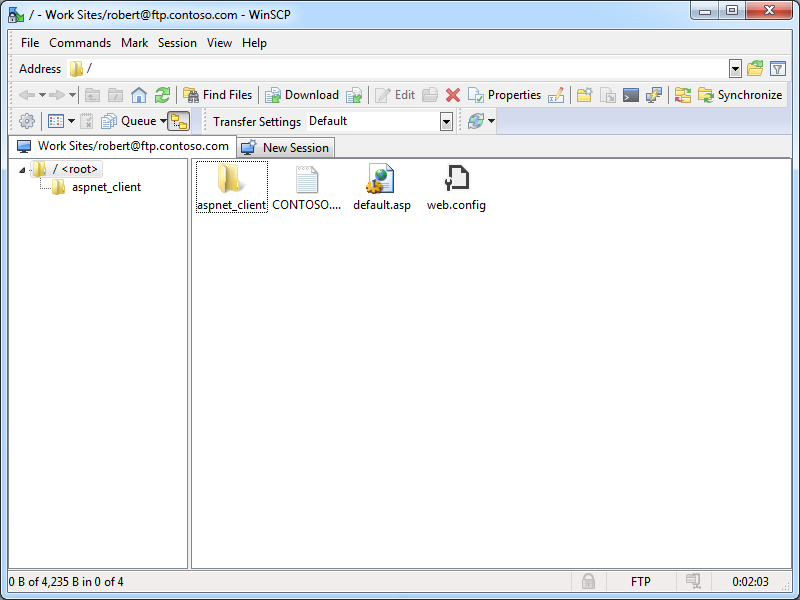Viewport: 800px width, 600px height.
Task: Toggle the directory tree panel button
Action: [178, 121]
